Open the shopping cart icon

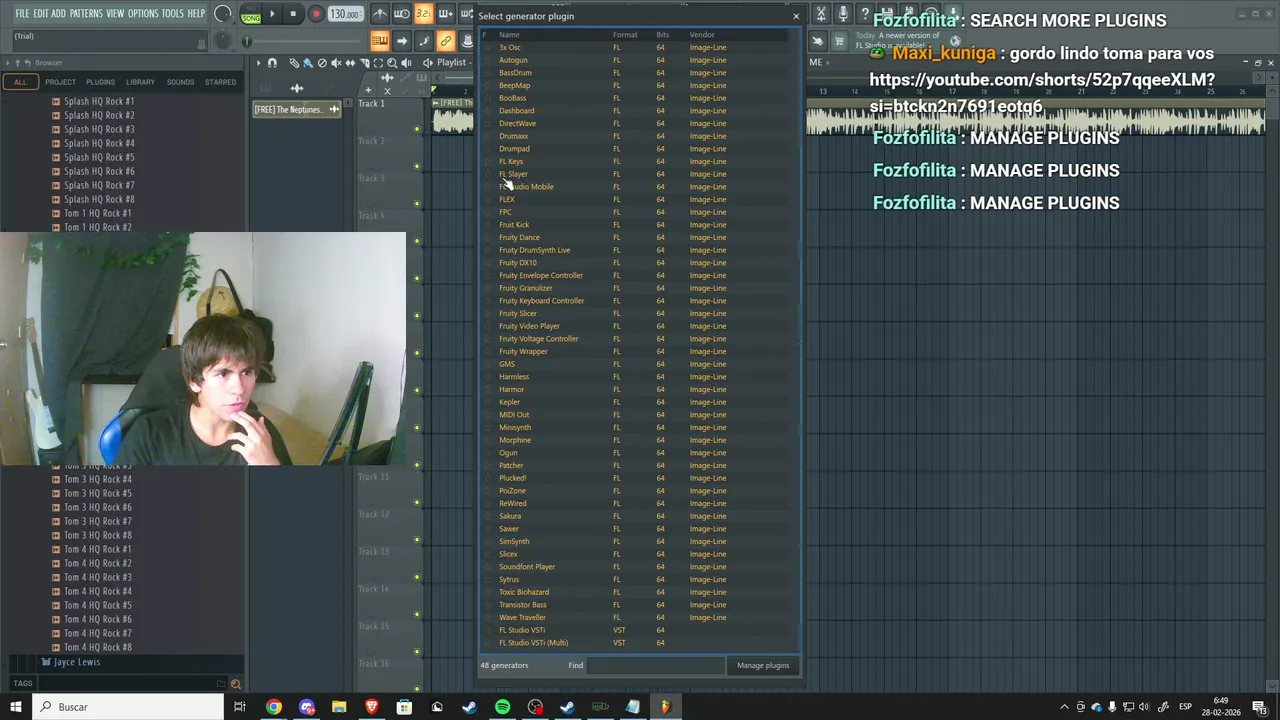(x=839, y=41)
